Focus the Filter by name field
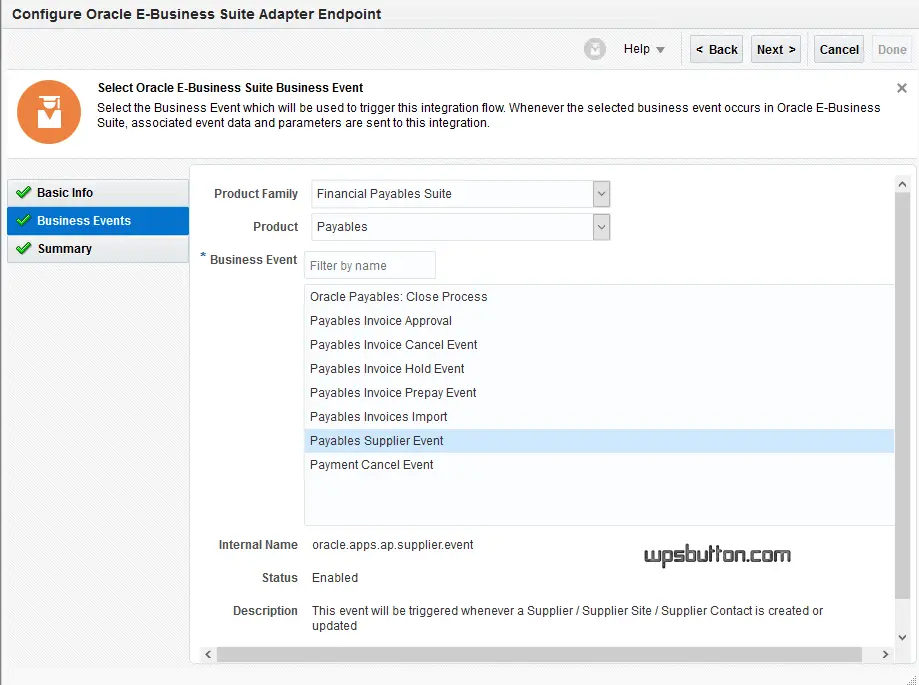This screenshot has width=919, height=685. coord(370,265)
